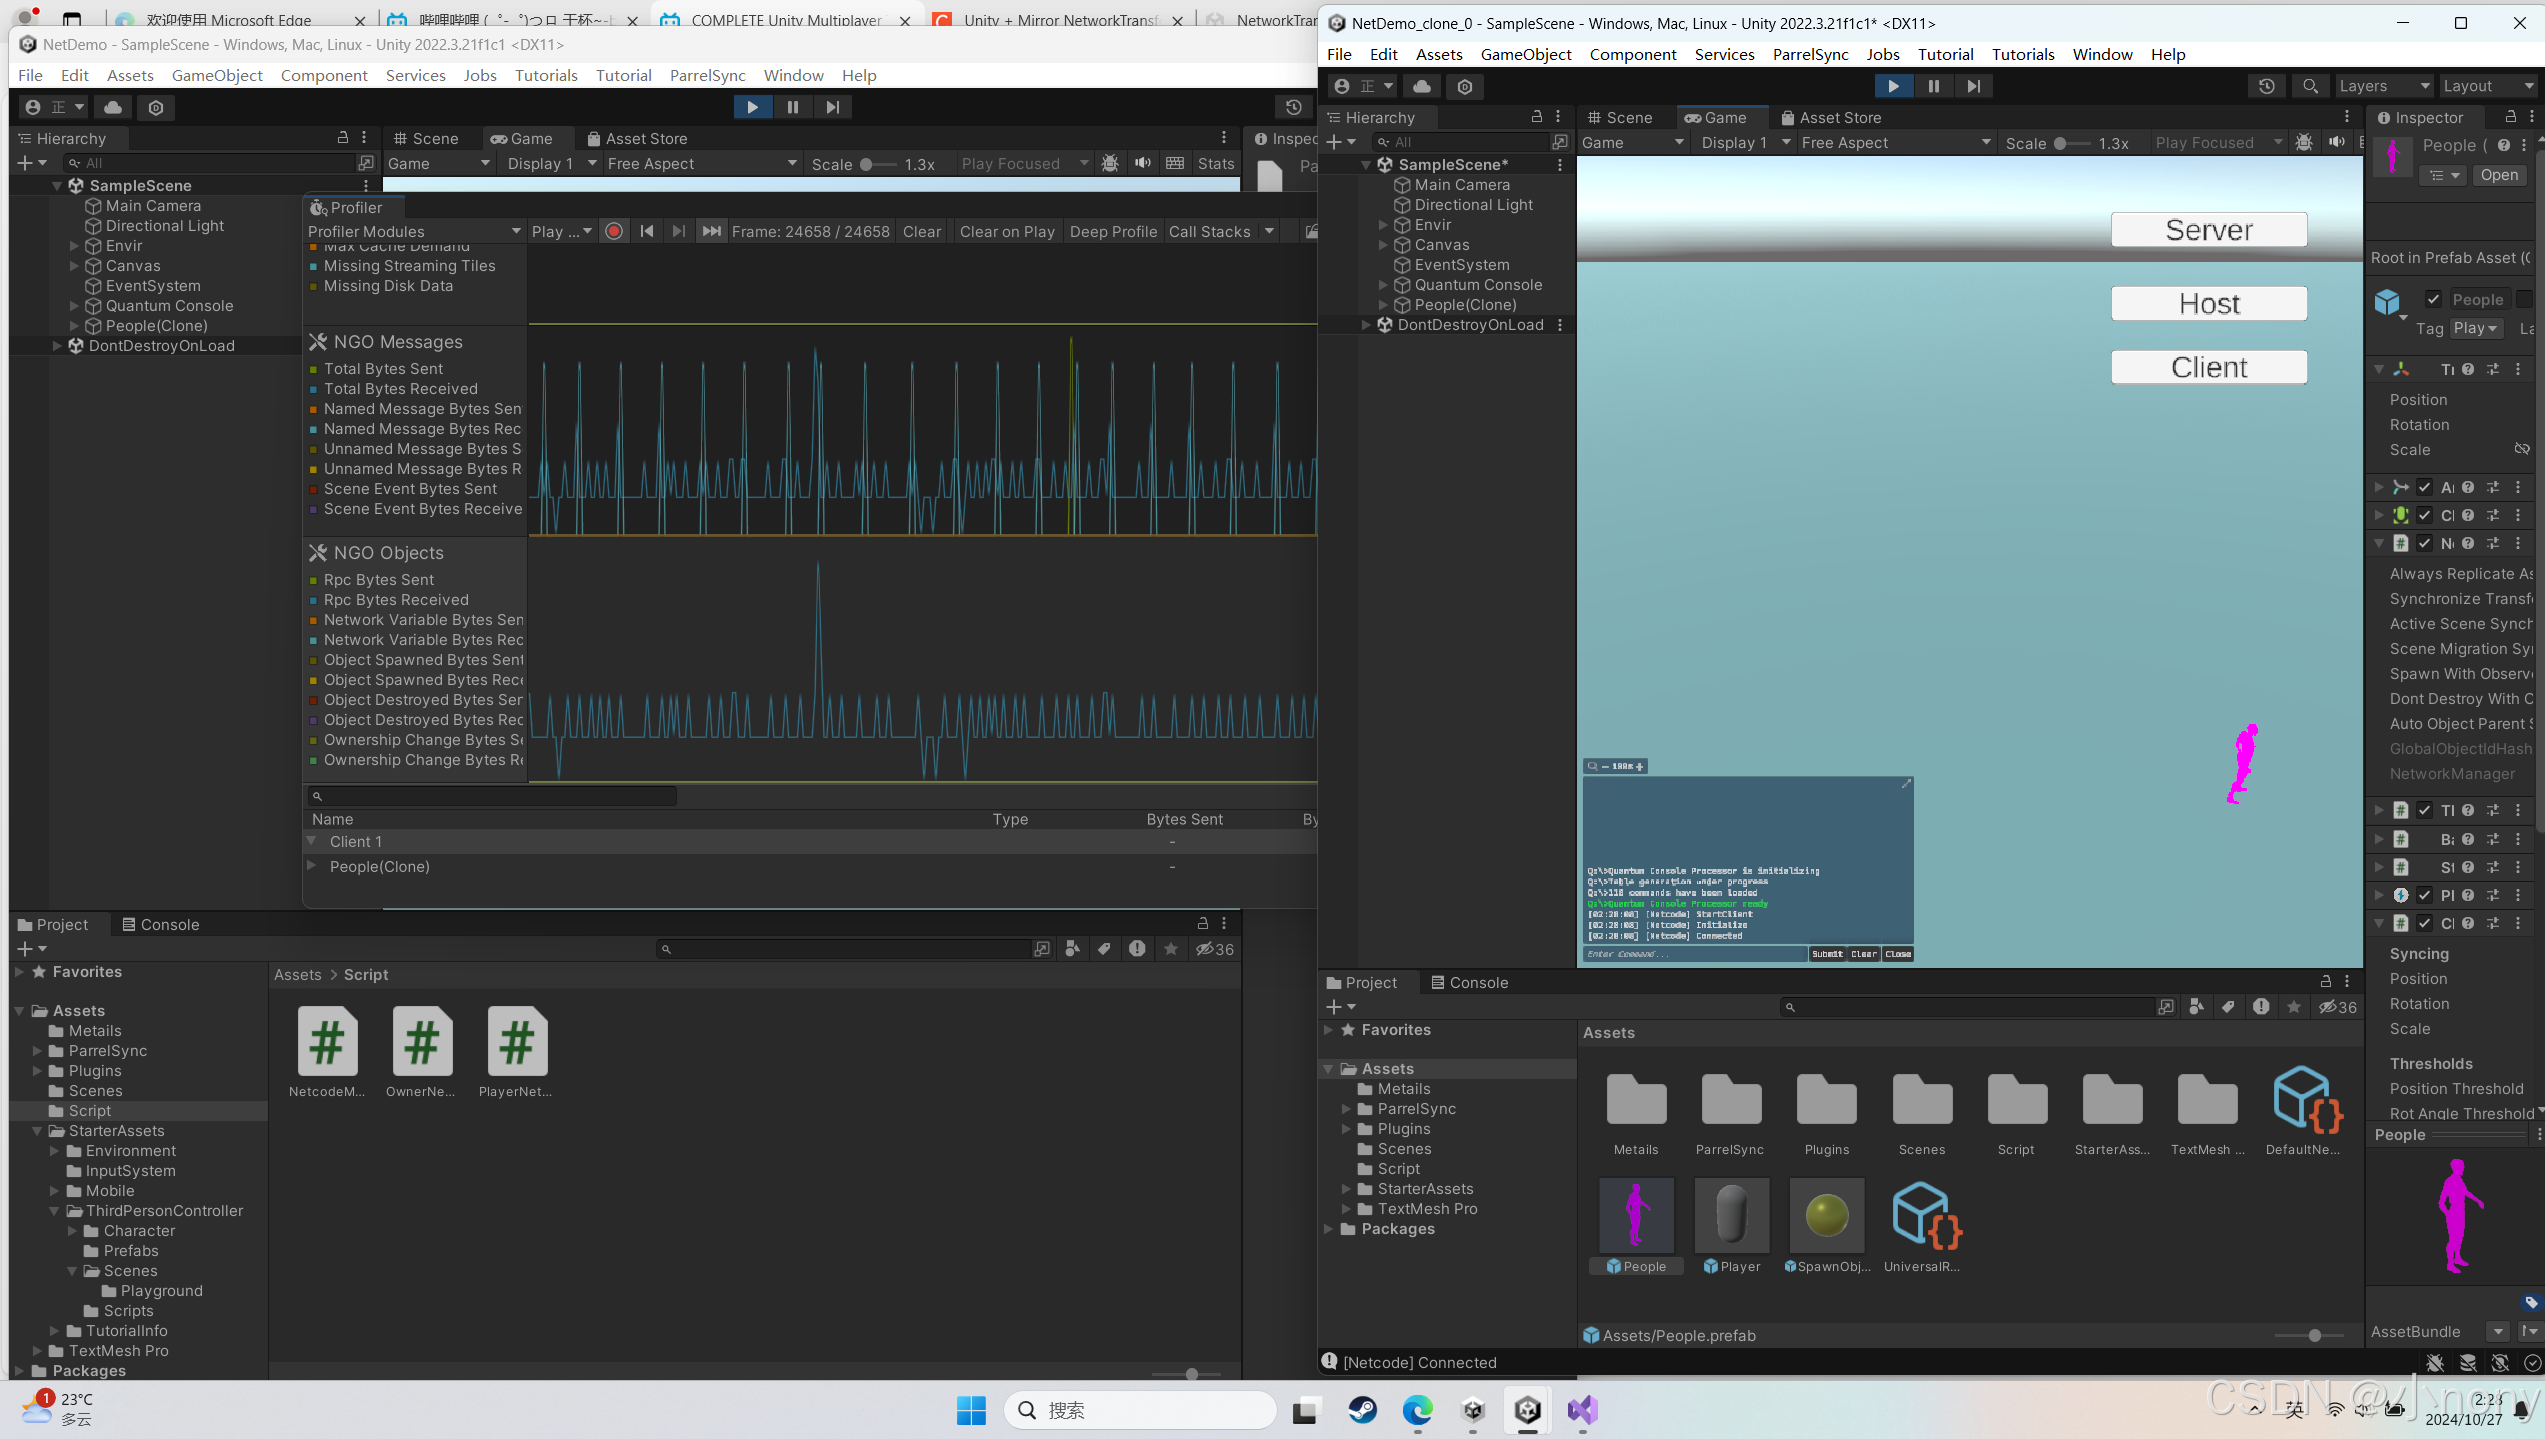This screenshot has height=1439, width=2545.
Task: Toggle Gizmos bug icon in clone Game view
Action: [x=2304, y=143]
